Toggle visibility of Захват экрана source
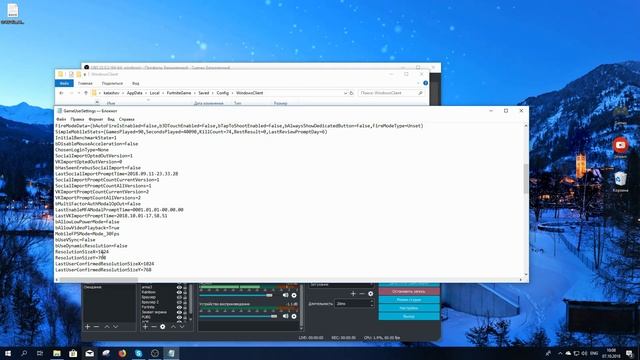Screen dimensions: 640x360 179,312
